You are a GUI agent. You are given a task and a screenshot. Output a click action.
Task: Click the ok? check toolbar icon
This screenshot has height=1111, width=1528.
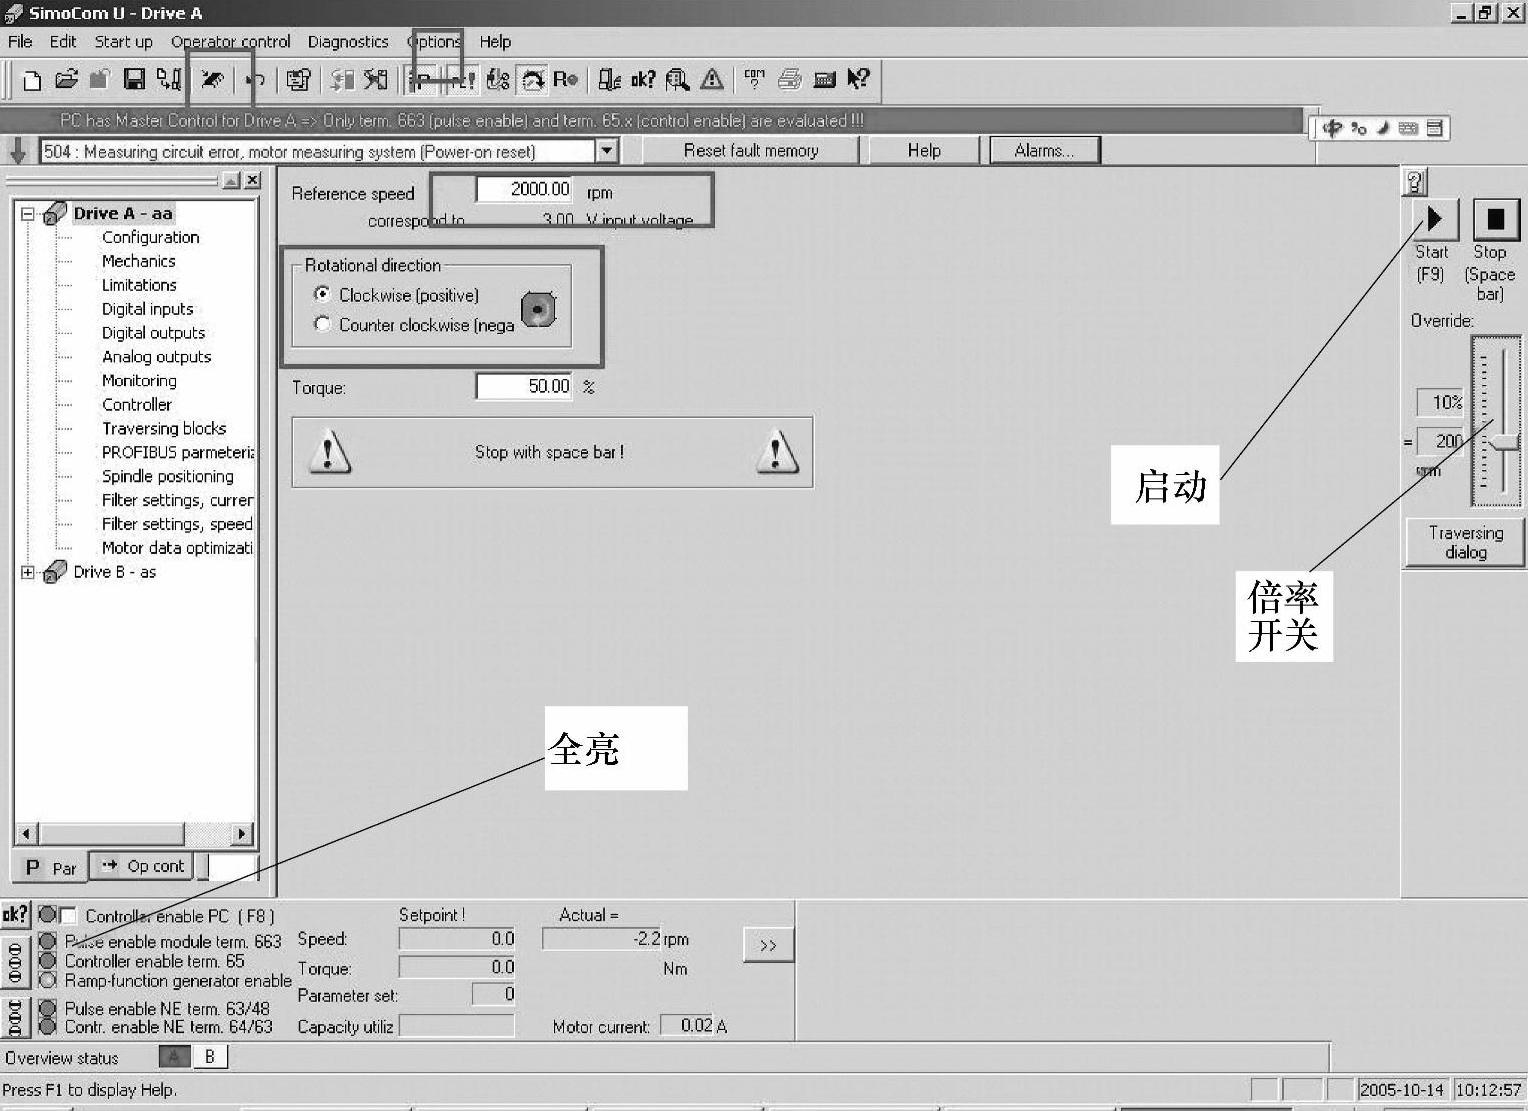[643, 79]
